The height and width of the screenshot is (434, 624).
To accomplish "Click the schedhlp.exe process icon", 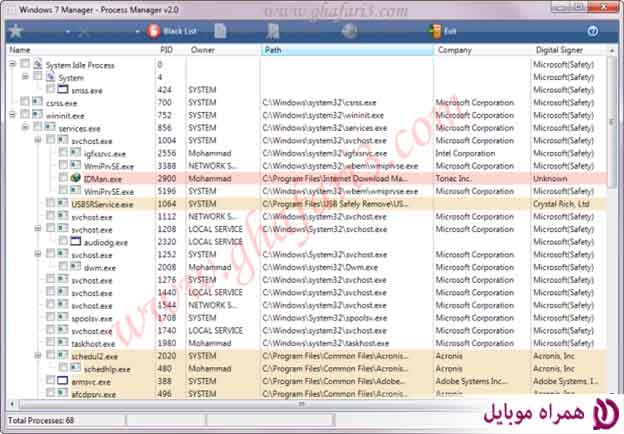I will 76,367.
